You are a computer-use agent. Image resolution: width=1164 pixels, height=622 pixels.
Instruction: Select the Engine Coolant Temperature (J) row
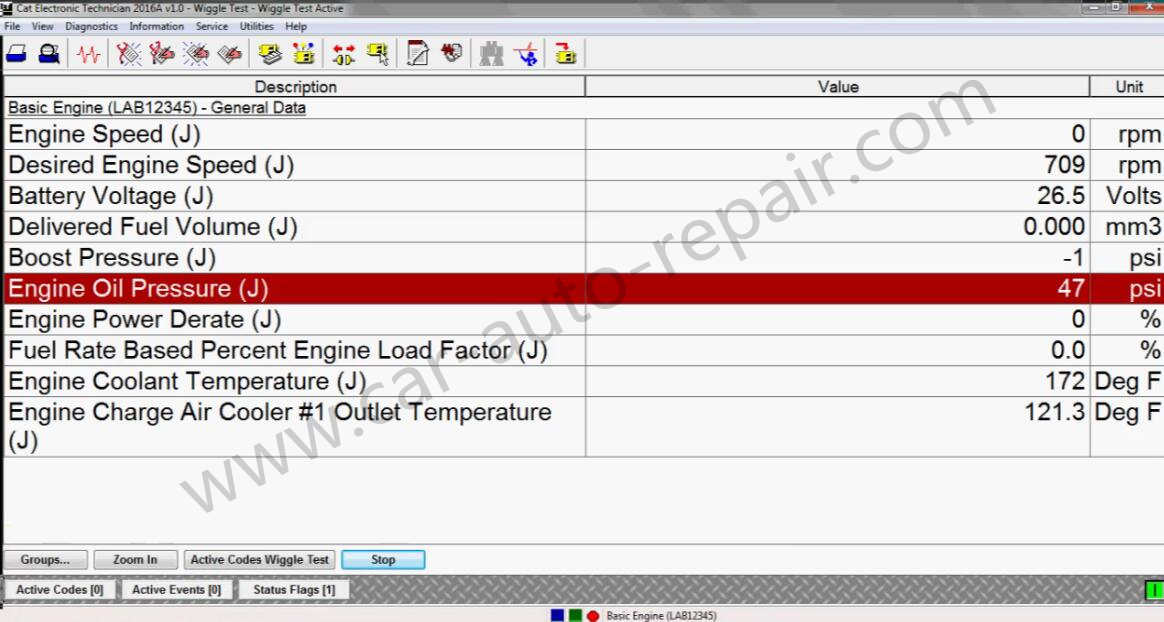(583, 381)
